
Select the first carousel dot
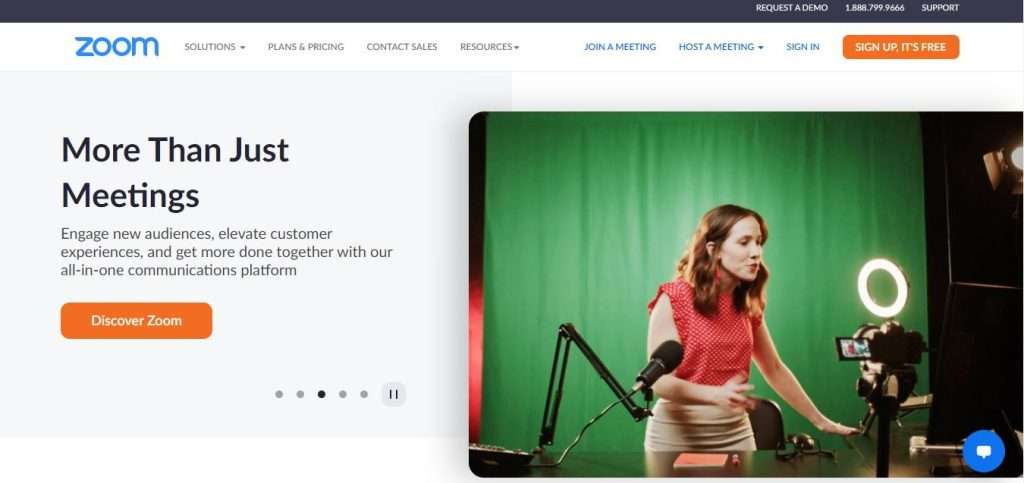tap(279, 394)
